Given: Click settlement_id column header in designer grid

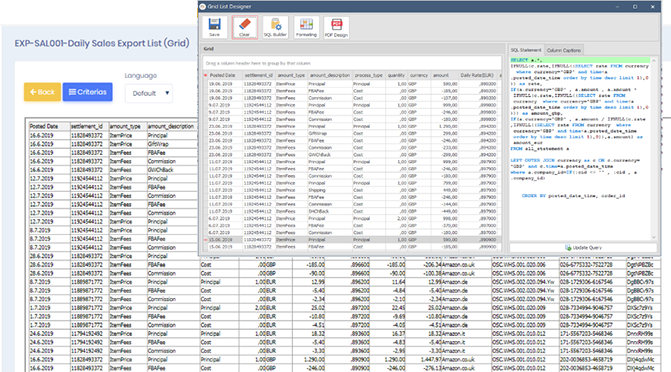Looking at the screenshot, I should coord(258,75).
